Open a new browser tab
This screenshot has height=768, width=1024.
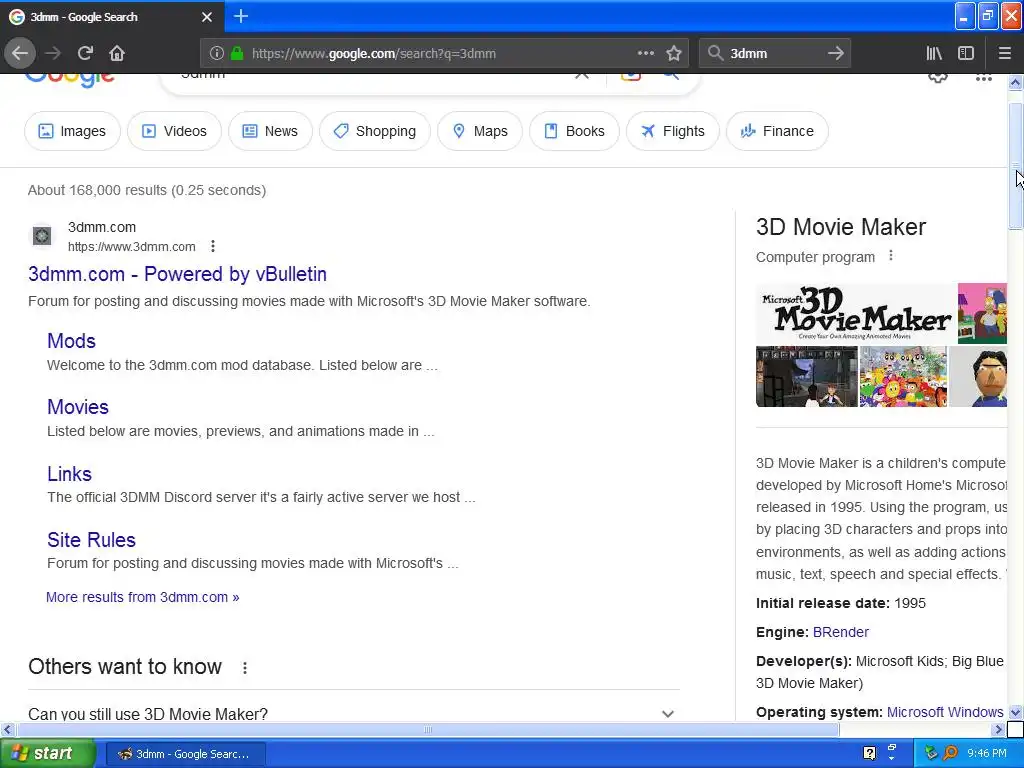[x=240, y=16]
